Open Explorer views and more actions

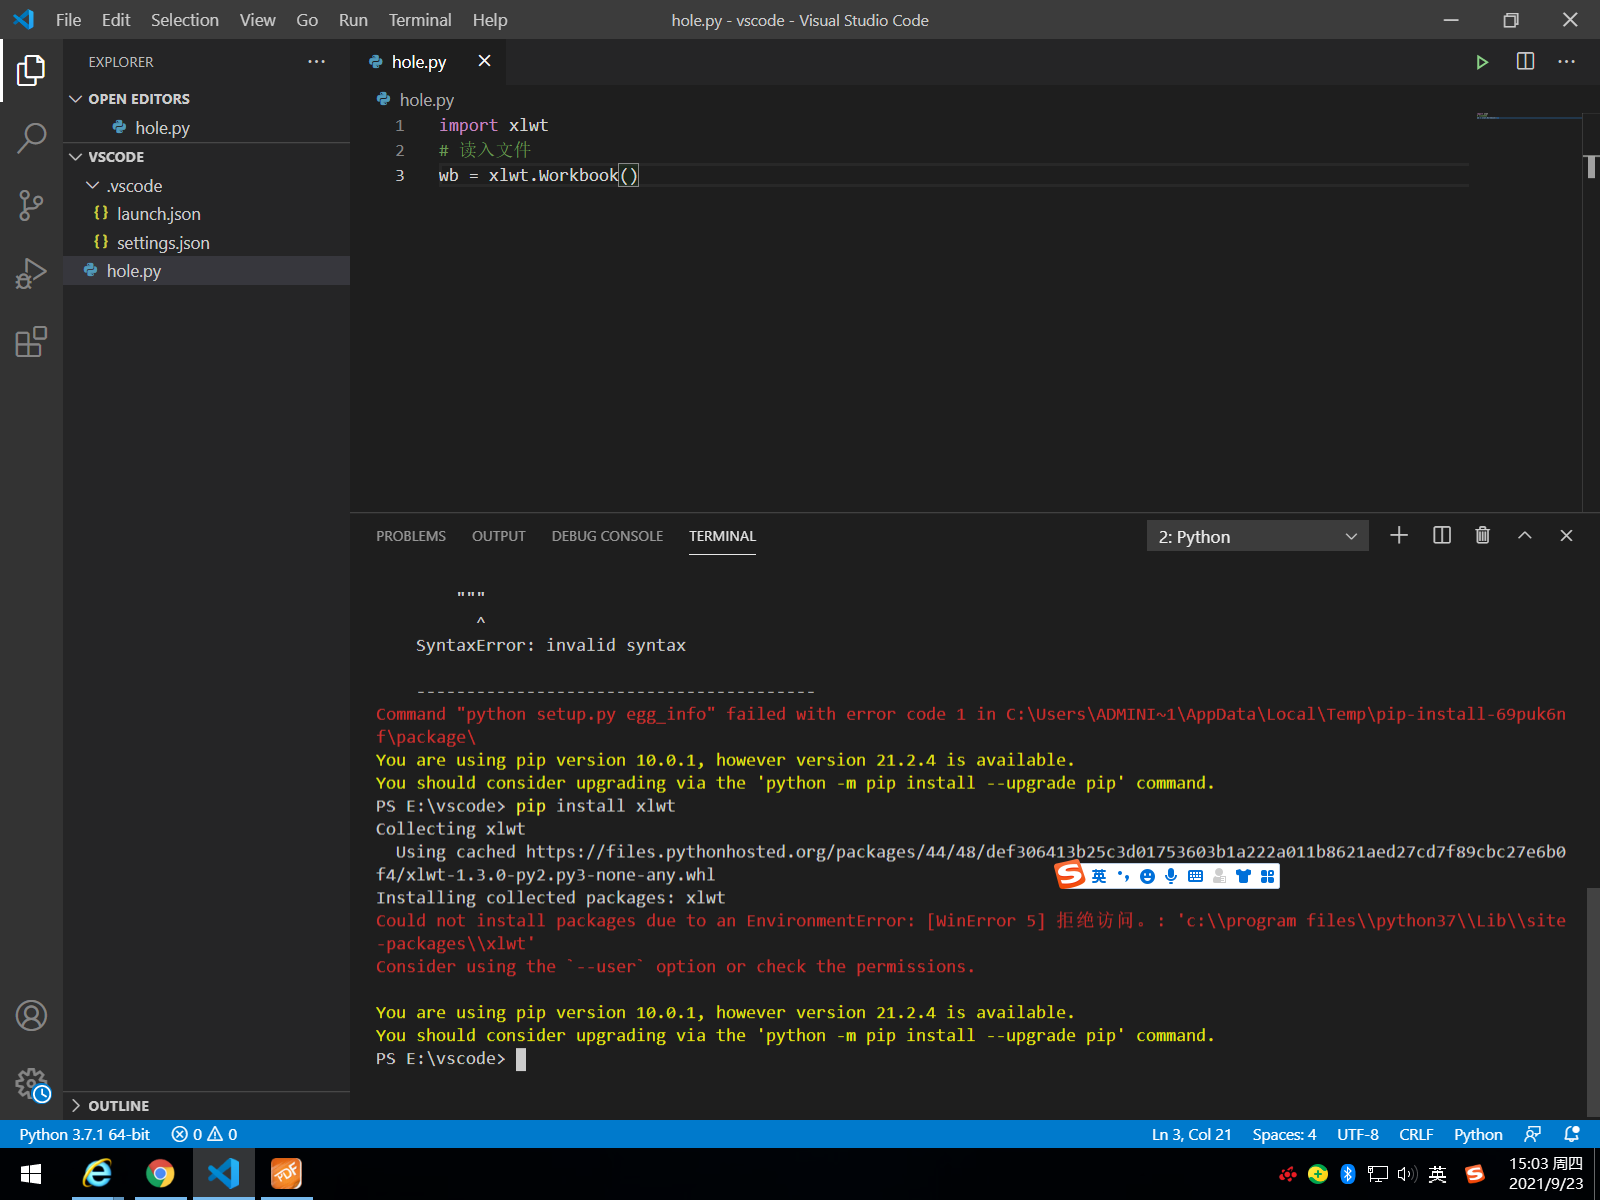coord(317,62)
